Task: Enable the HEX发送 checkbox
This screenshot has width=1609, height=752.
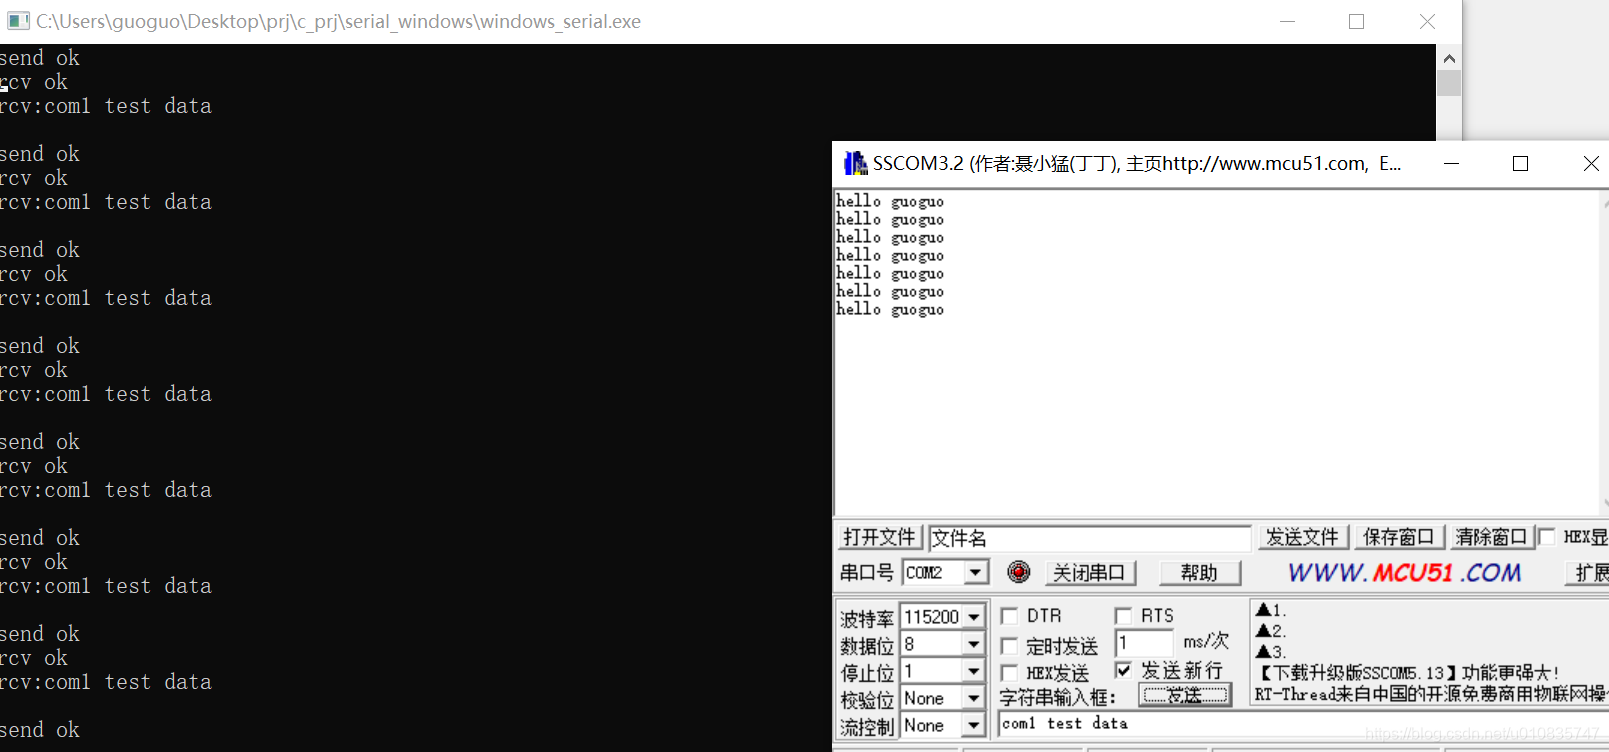Action: [1010, 673]
